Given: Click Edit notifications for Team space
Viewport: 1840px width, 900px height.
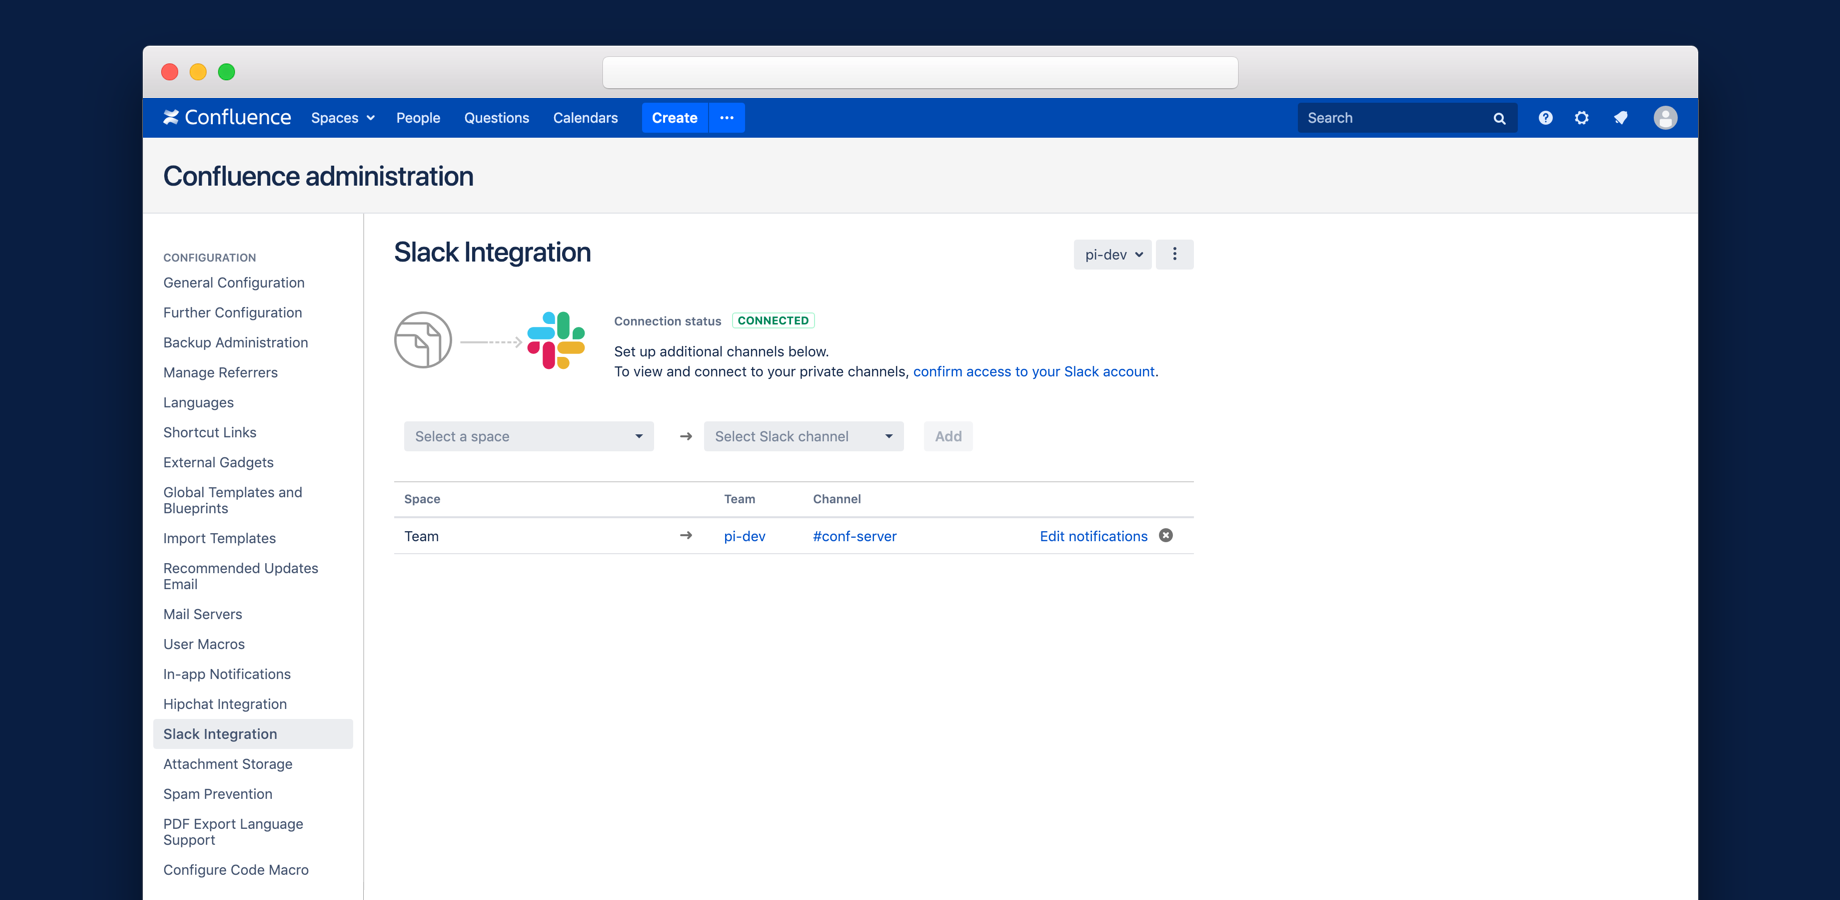Looking at the screenshot, I should click(x=1093, y=536).
